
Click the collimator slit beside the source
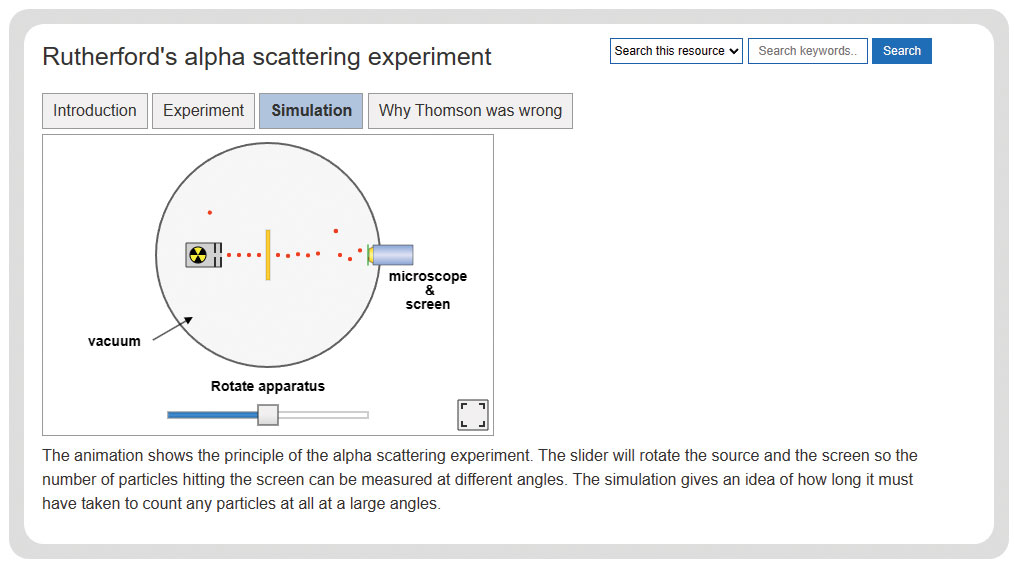217,255
